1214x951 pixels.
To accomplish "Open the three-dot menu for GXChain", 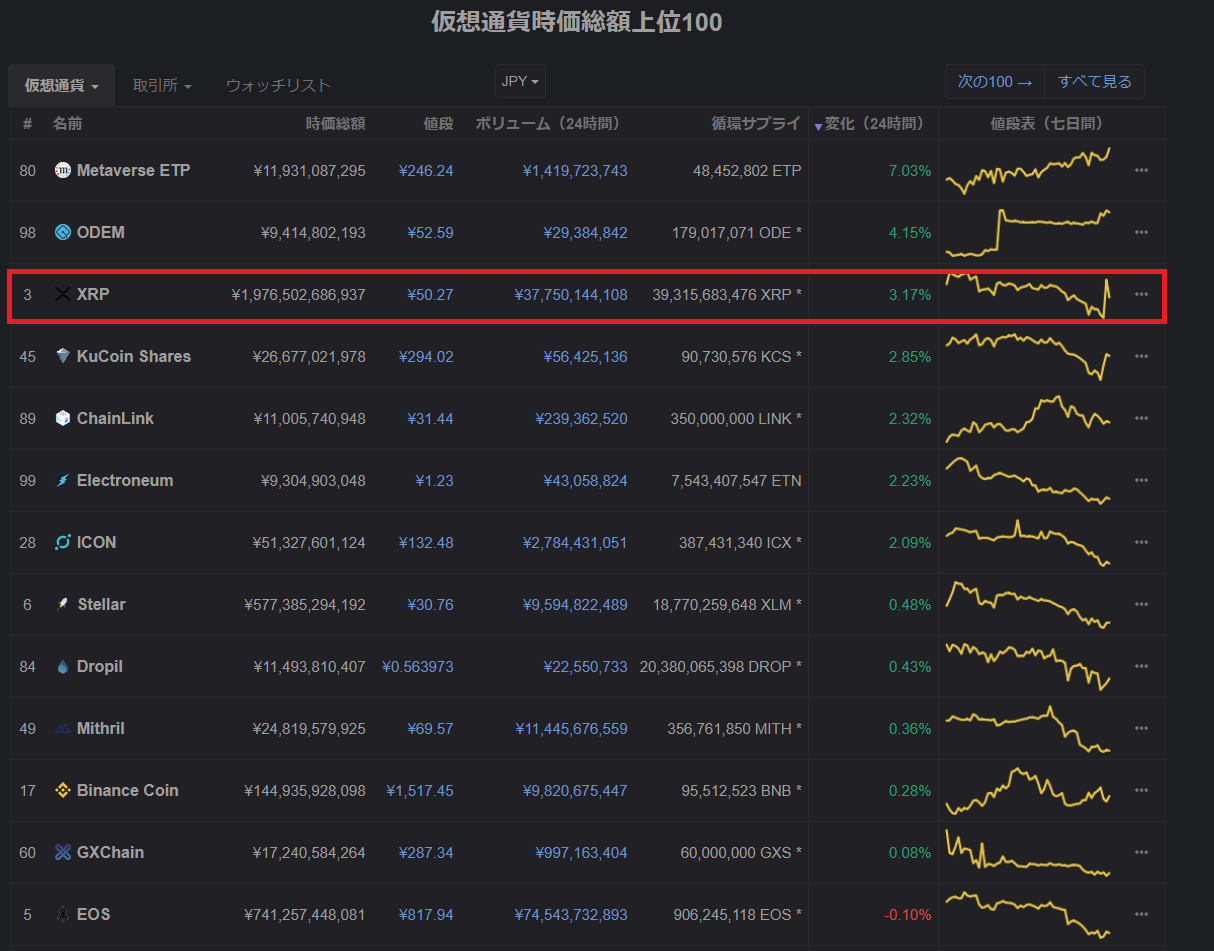I will (x=1141, y=853).
